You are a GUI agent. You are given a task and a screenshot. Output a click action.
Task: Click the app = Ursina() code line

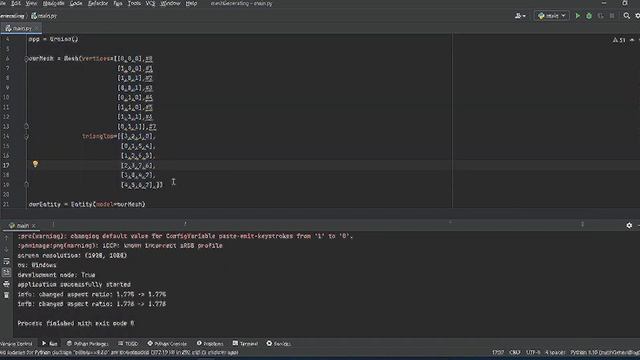pyautogui.click(x=53, y=39)
